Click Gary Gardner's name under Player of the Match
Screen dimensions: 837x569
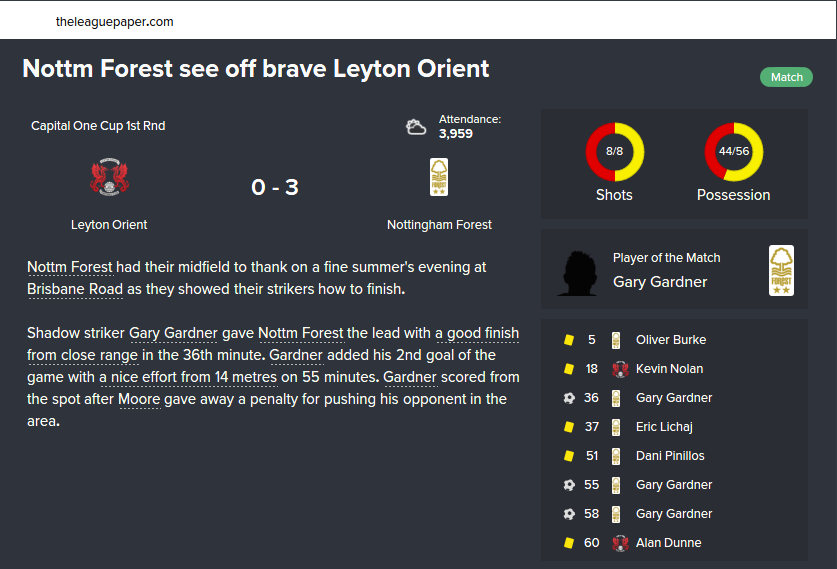(660, 282)
